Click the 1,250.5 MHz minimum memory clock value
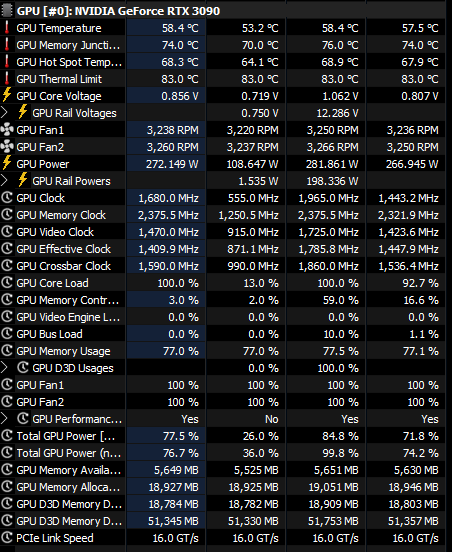The image size is (452, 552). point(249,215)
